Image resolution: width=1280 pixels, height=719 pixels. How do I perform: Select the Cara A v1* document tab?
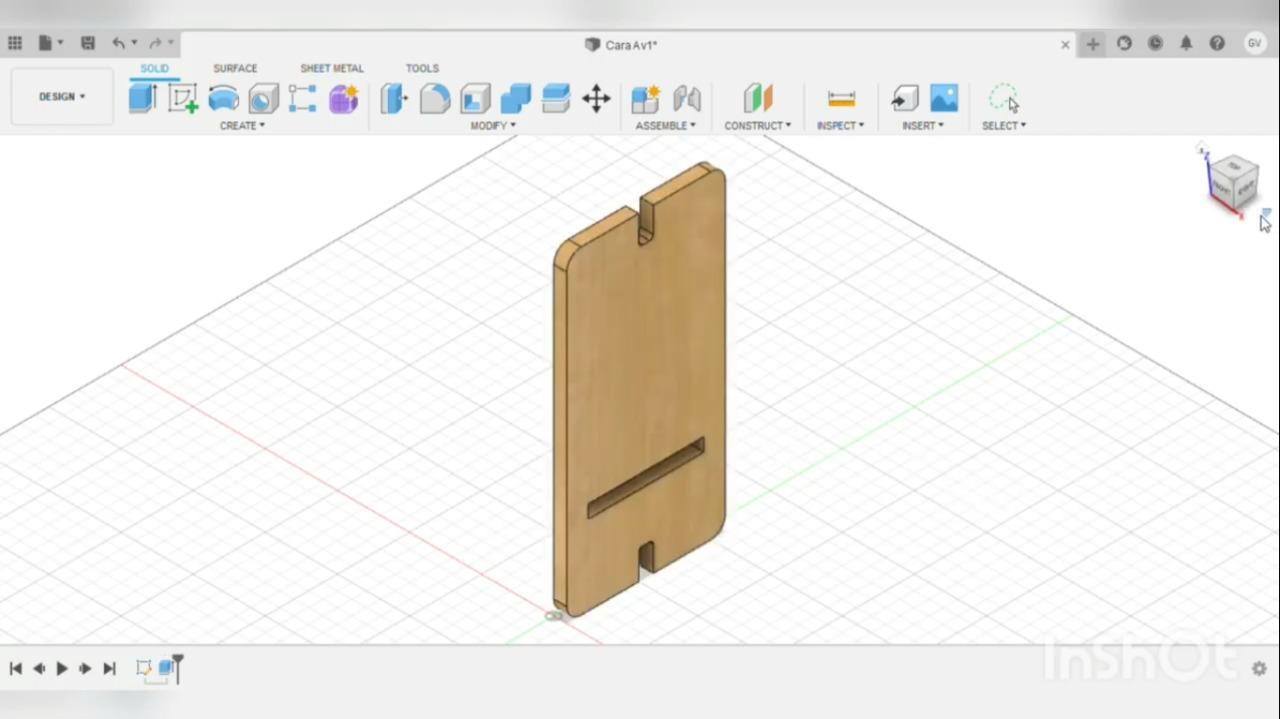620,45
